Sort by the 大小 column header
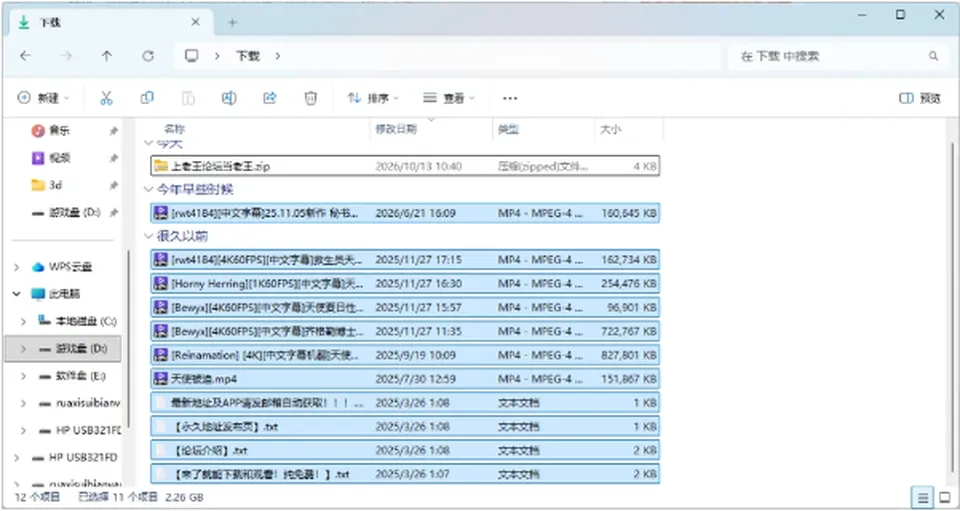 tap(610, 130)
